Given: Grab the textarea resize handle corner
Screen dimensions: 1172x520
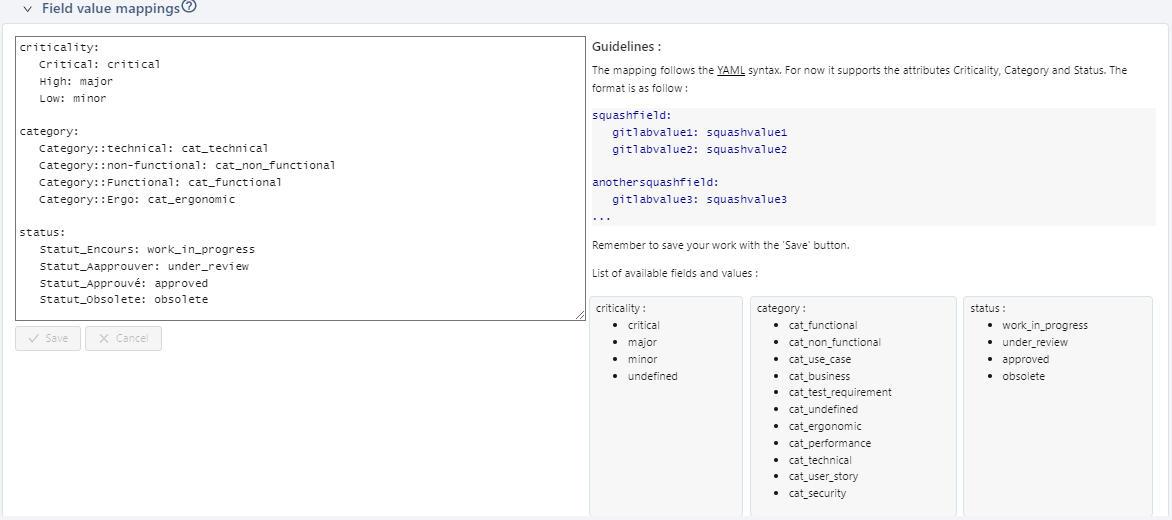Looking at the screenshot, I should point(580,315).
